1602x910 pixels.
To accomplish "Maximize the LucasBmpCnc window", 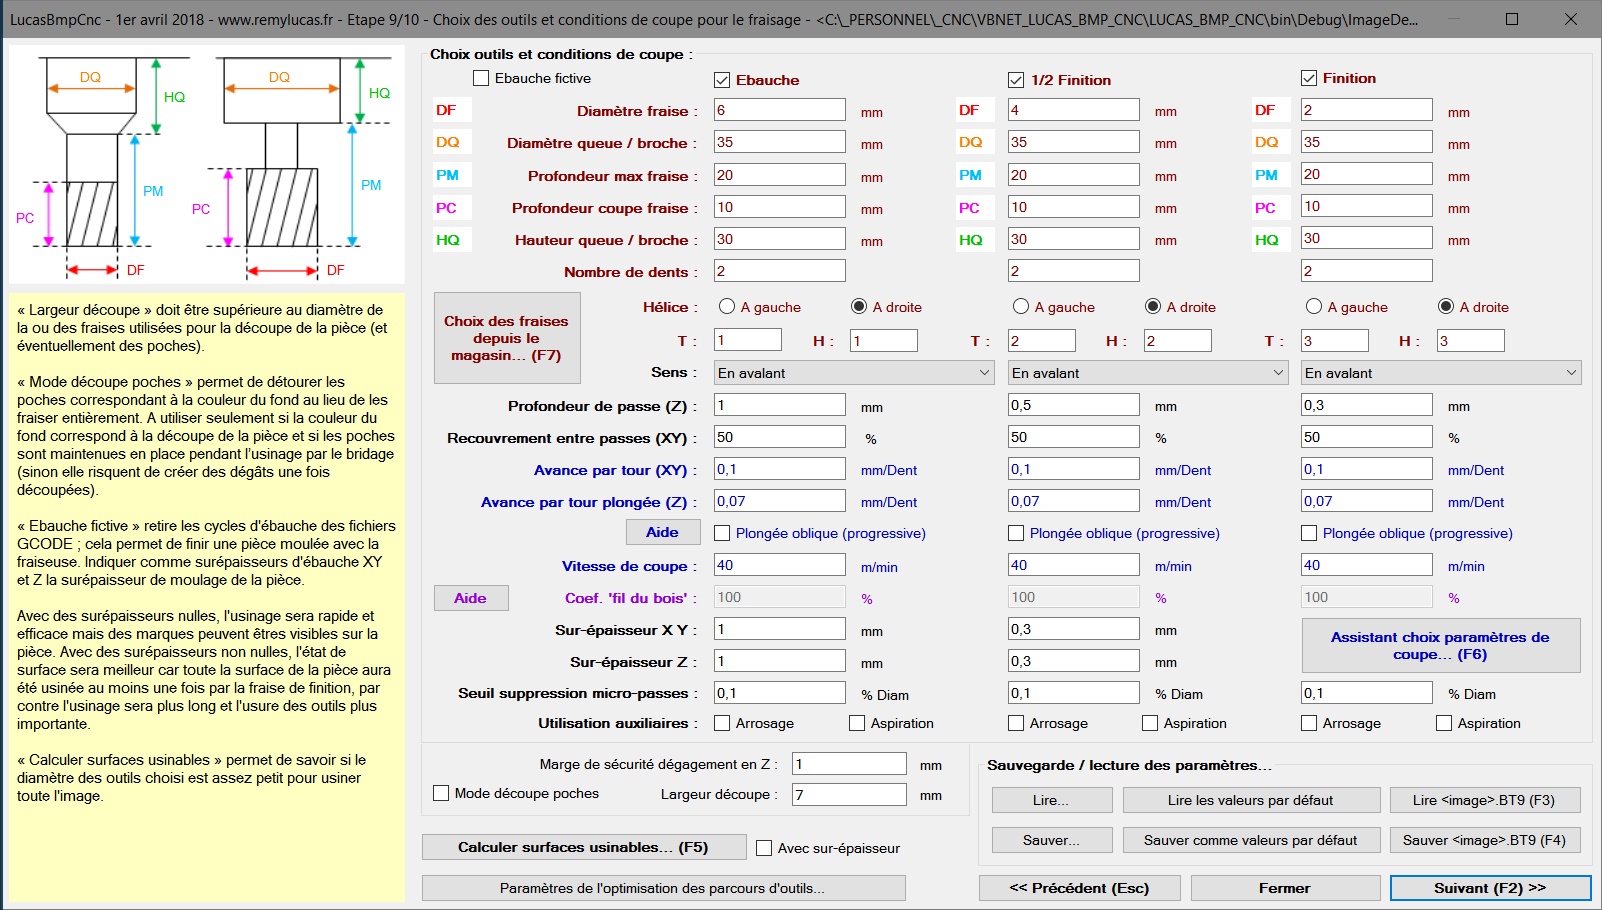I will [1512, 19].
